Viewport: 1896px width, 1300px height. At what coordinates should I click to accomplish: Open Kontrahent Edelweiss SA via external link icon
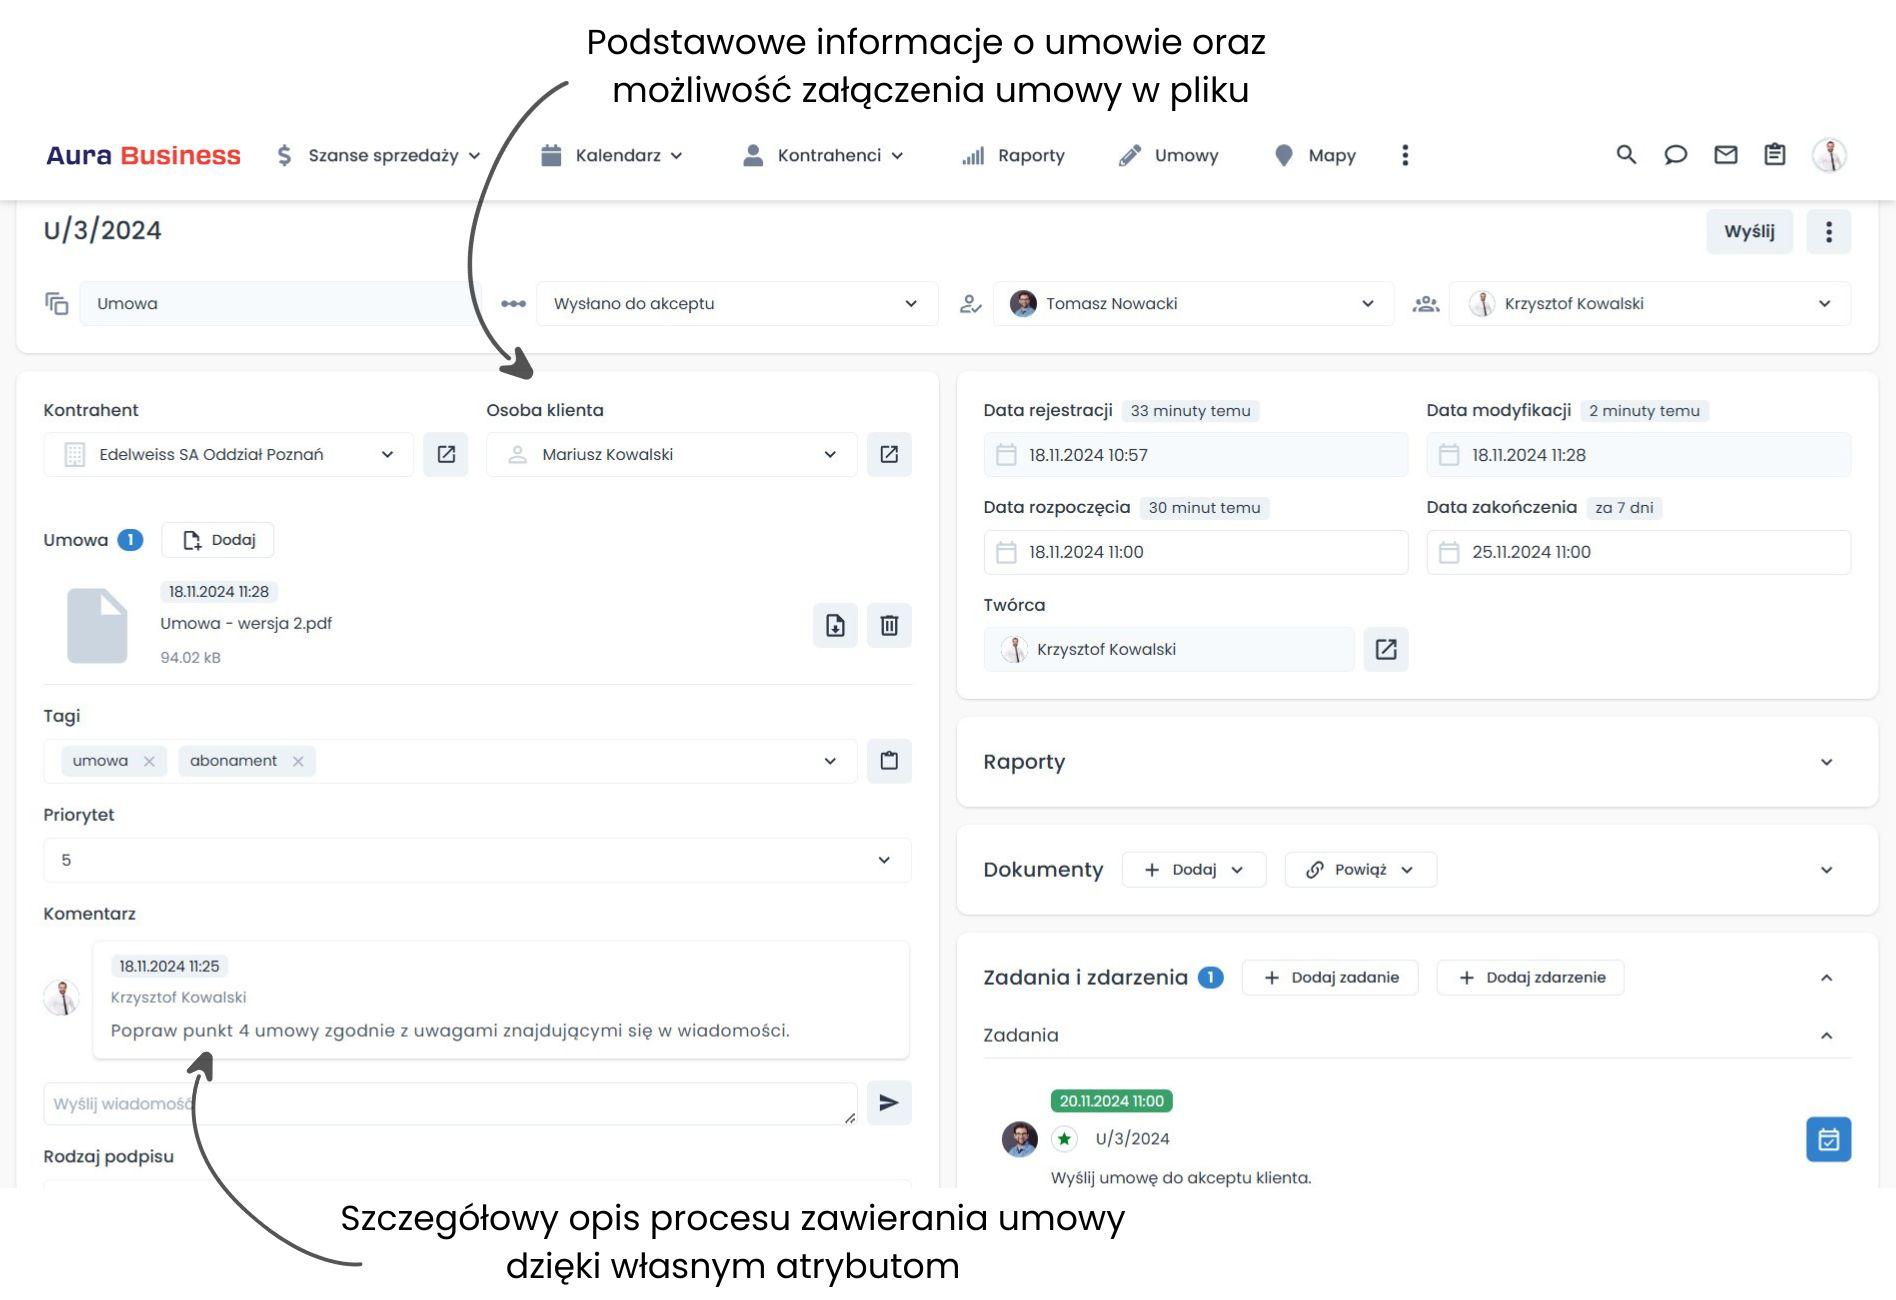(446, 454)
